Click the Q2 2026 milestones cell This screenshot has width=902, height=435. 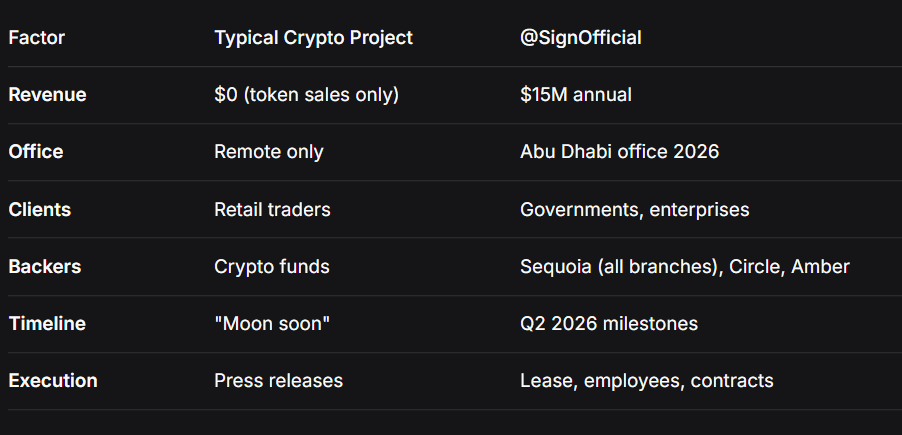(609, 324)
